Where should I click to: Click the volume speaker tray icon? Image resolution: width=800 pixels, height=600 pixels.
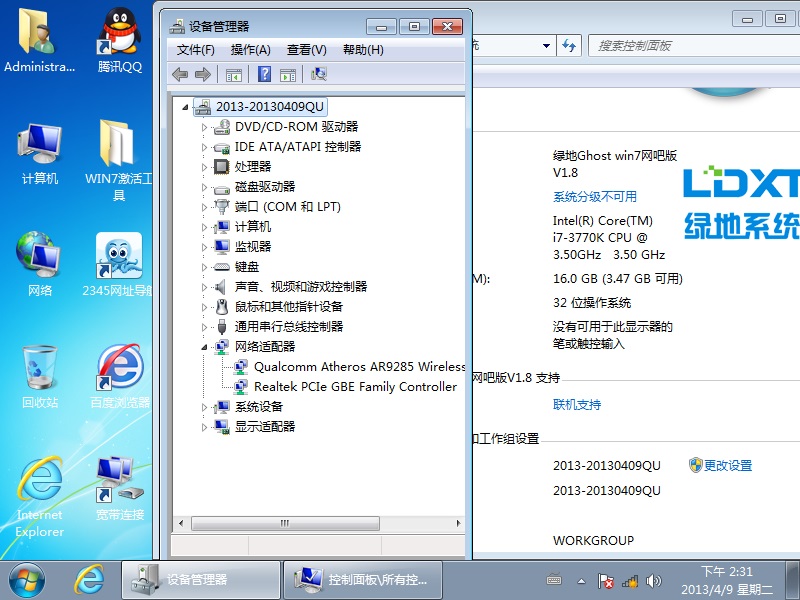pos(653,581)
